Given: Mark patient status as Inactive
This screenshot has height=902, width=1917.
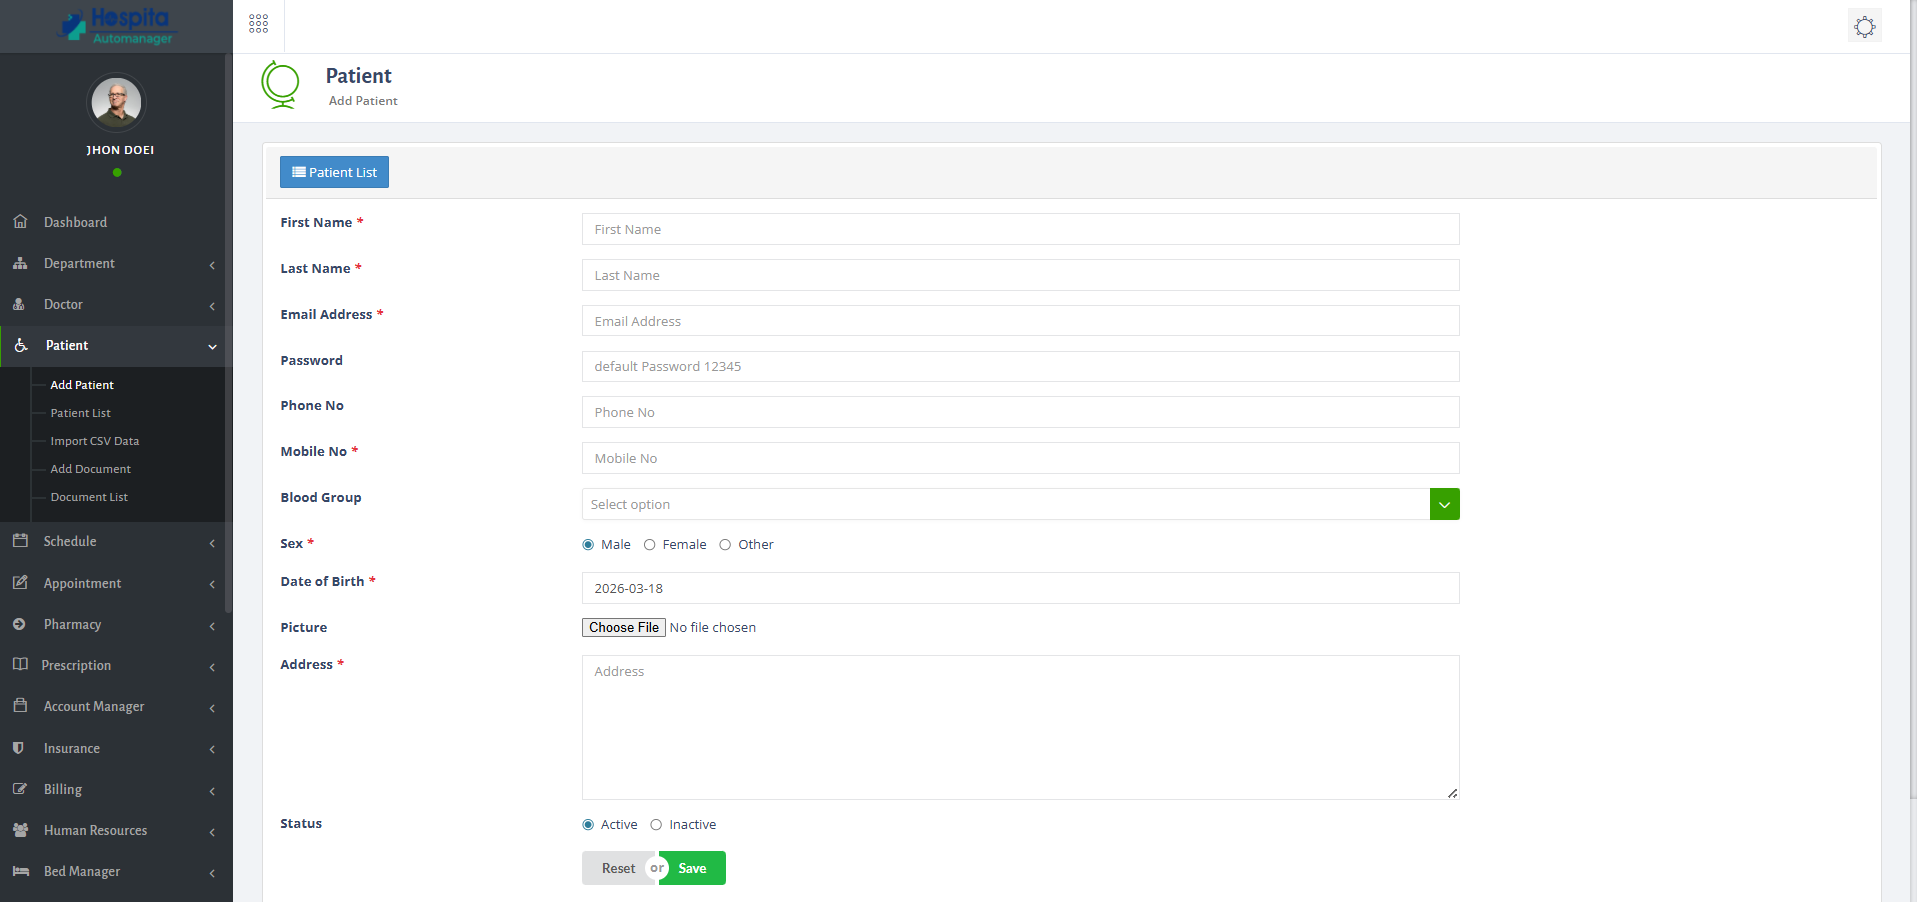Looking at the screenshot, I should click(x=656, y=824).
